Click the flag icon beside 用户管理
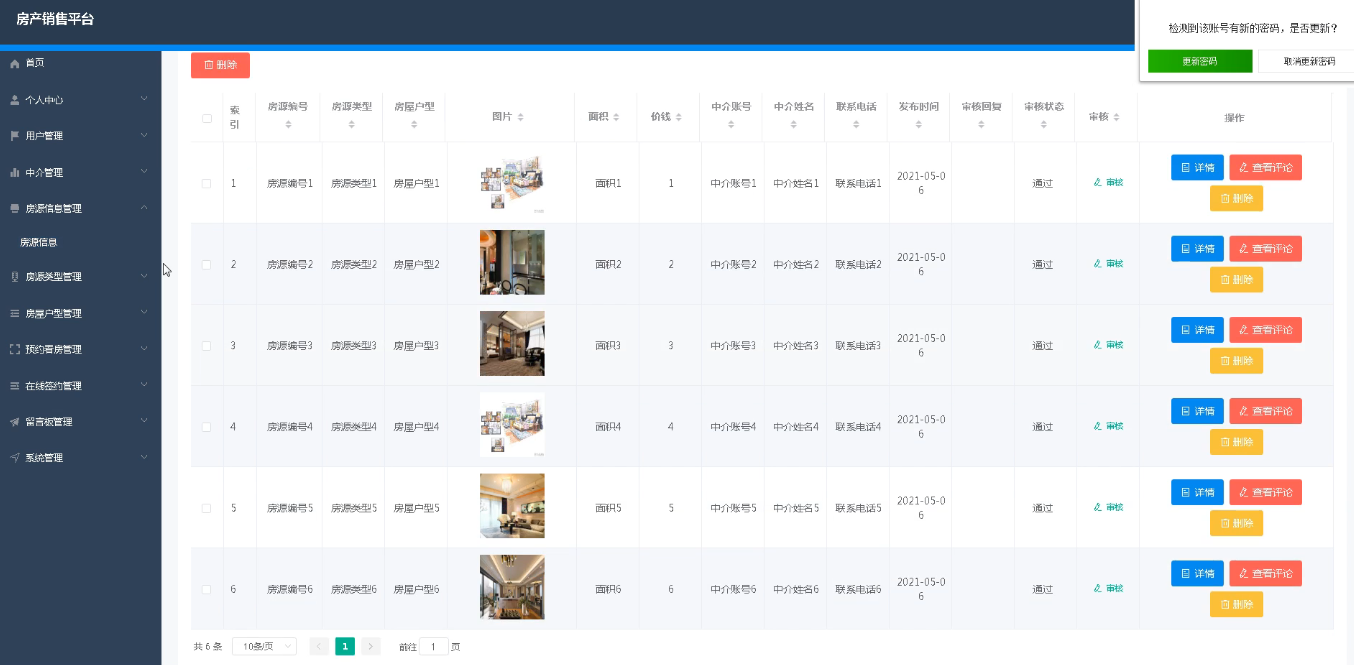Image resolution: width=1354 pixels, height=665 pixels. point(15,135)
